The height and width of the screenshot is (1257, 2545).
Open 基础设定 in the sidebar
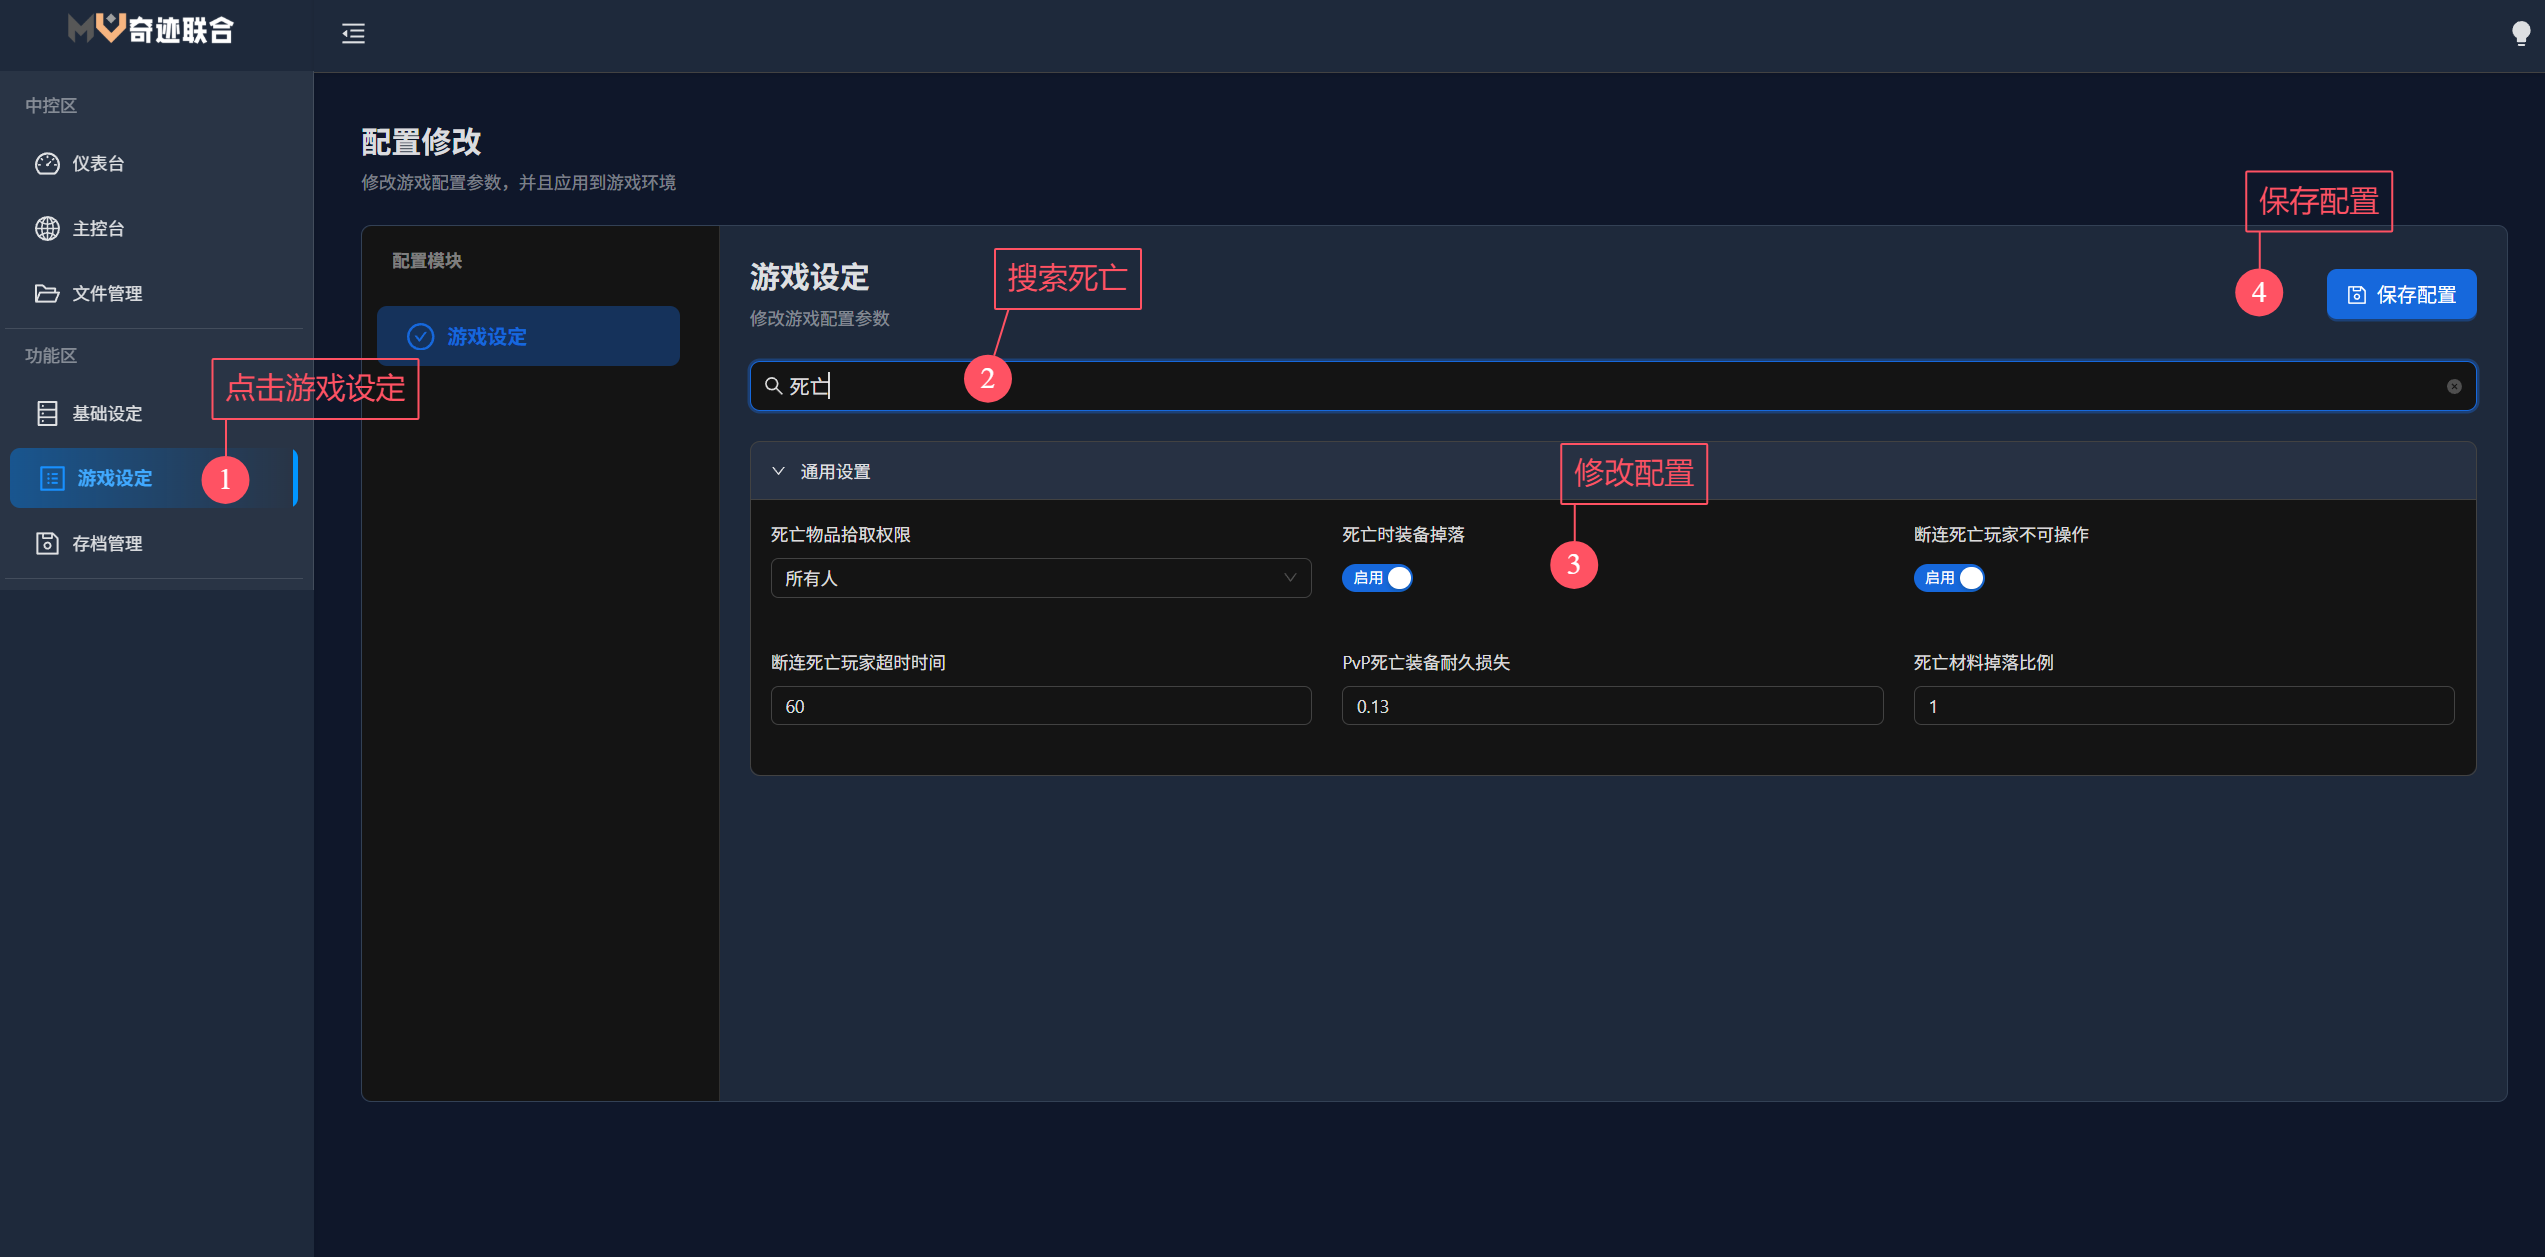(106, 414)
